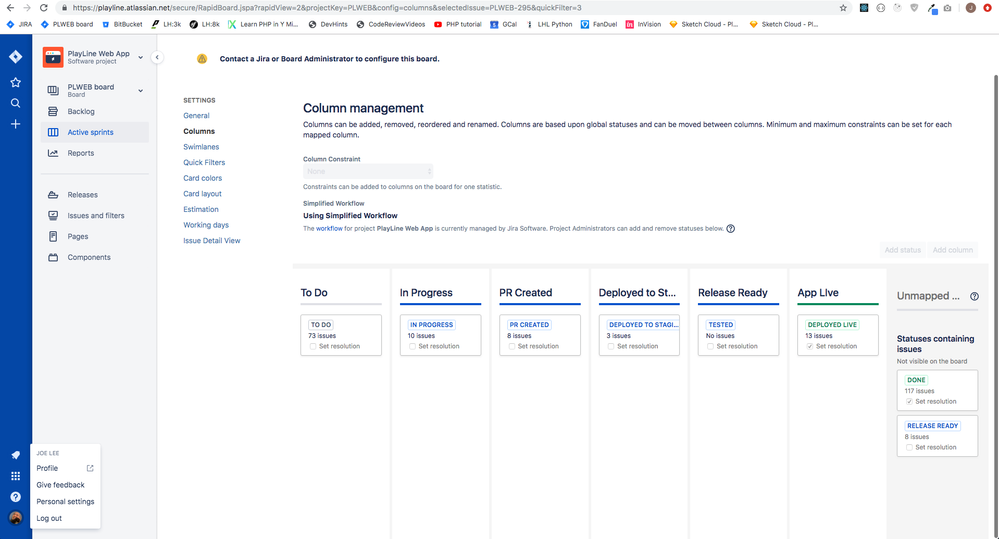This screenshot has height=539, width=999.
Task: Click the PlayLine Web App project icon
Action: [x=53, y=57]
